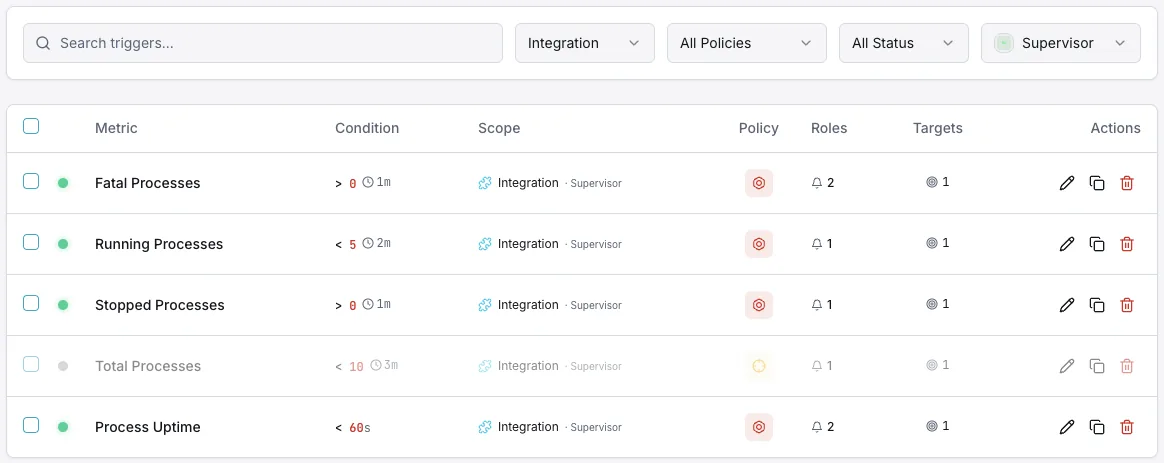Delete the Running Processes trigger
1164x463 pixels.
click(x=1127, y=244)
